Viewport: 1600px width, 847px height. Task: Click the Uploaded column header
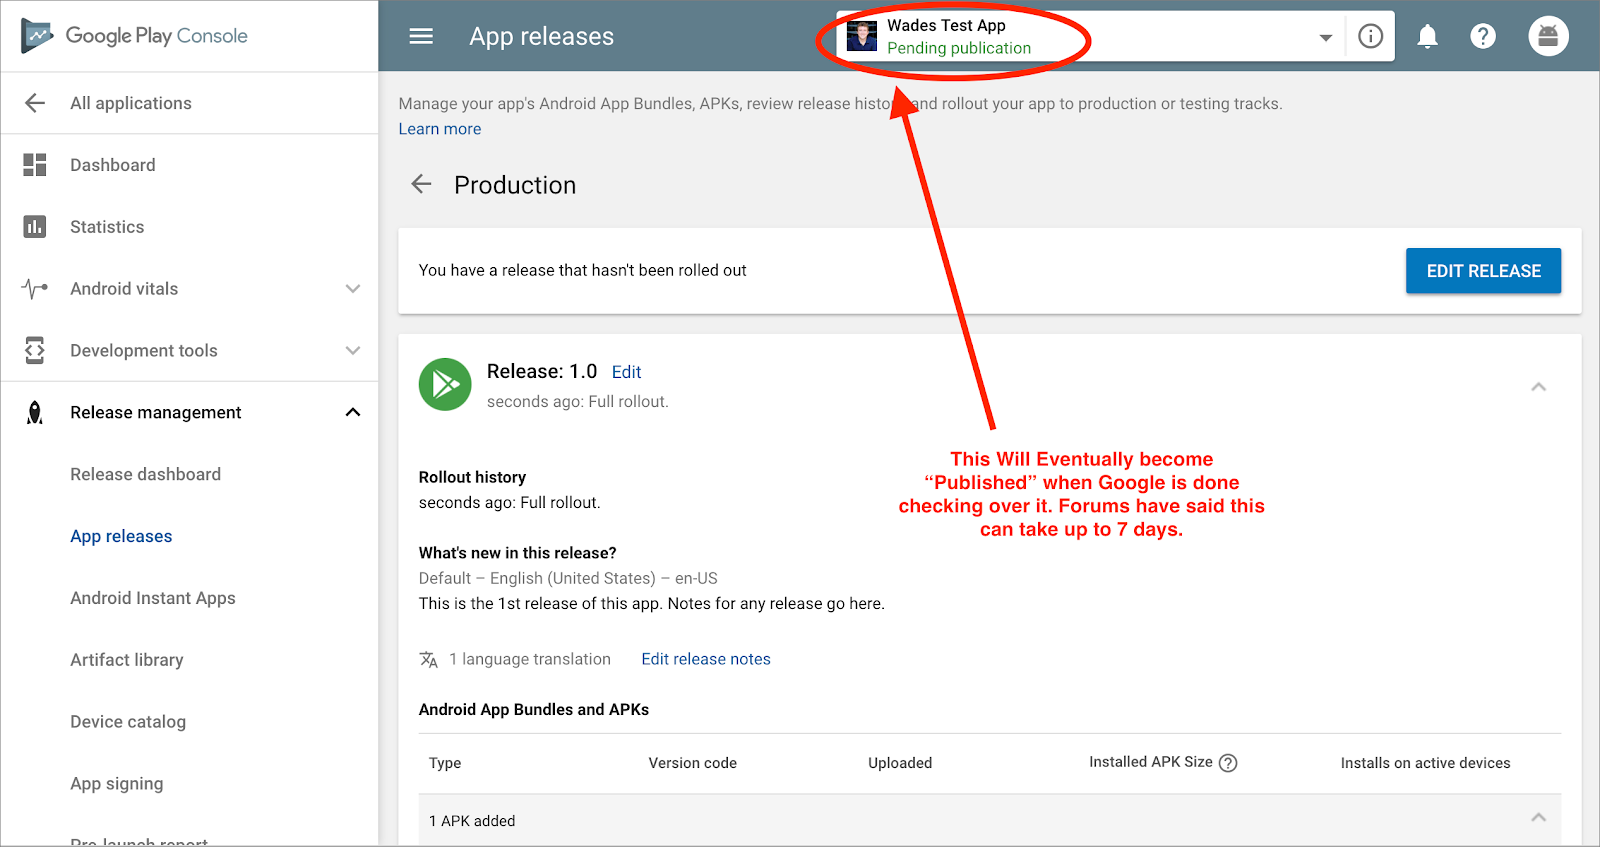click(x=900, y=763)
